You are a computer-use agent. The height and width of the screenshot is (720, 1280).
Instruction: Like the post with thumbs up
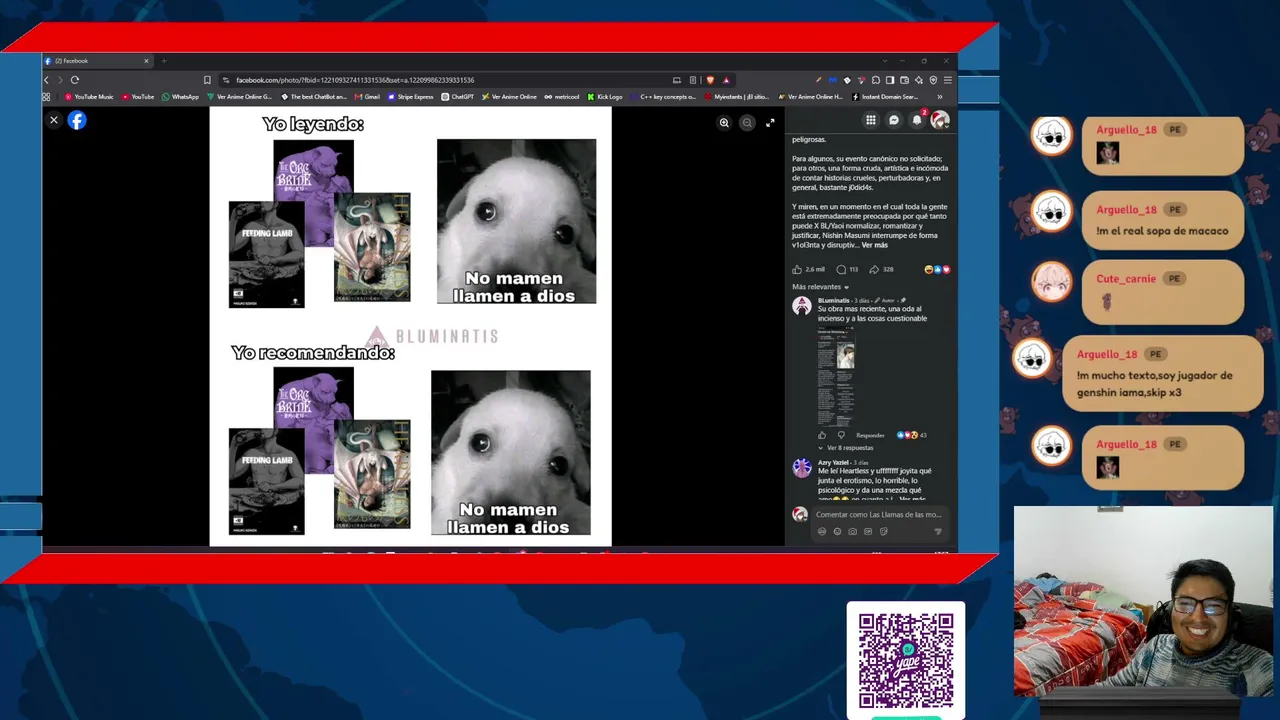[797, 269]
